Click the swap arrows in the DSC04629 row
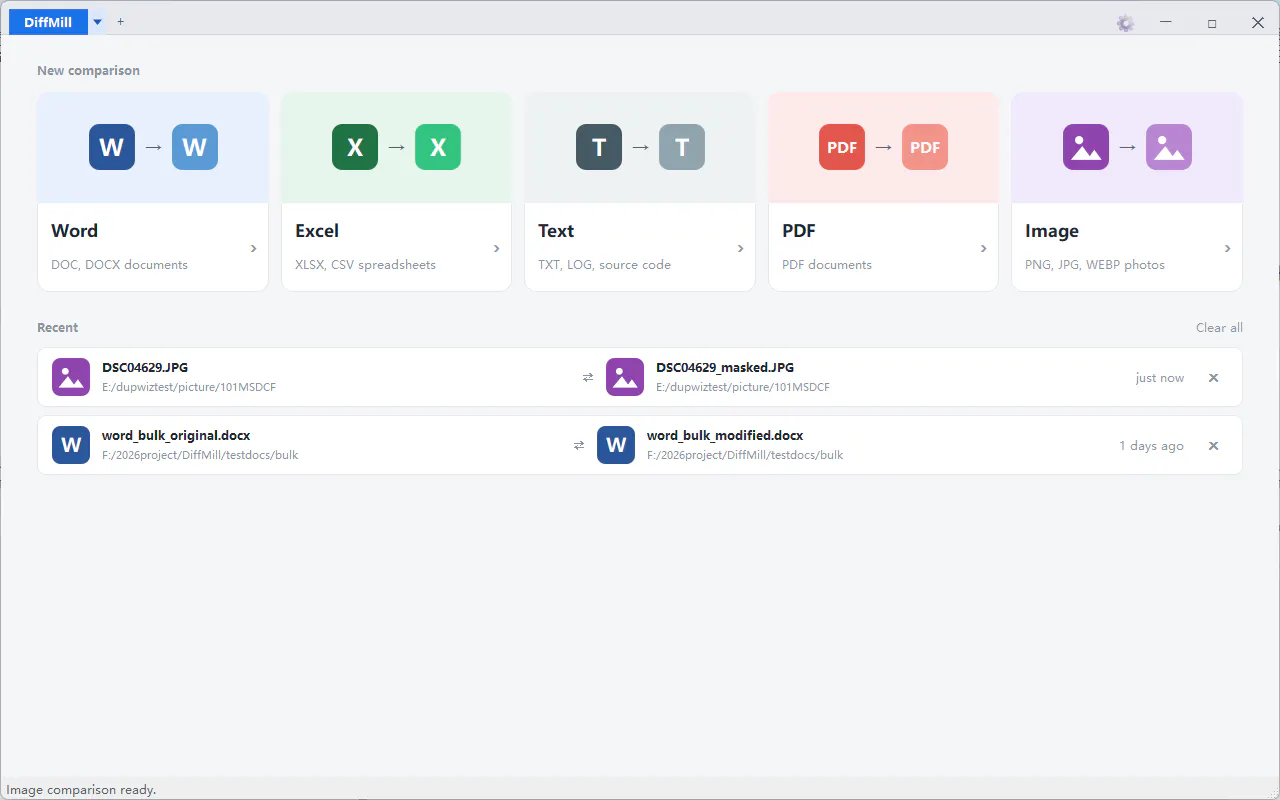1280x800 pixels. tap(588, 377)
